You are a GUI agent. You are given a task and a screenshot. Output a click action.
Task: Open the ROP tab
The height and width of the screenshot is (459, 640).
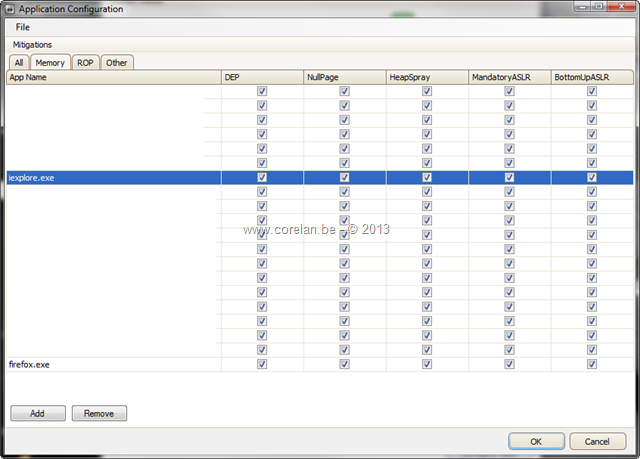tap(85, 63)
